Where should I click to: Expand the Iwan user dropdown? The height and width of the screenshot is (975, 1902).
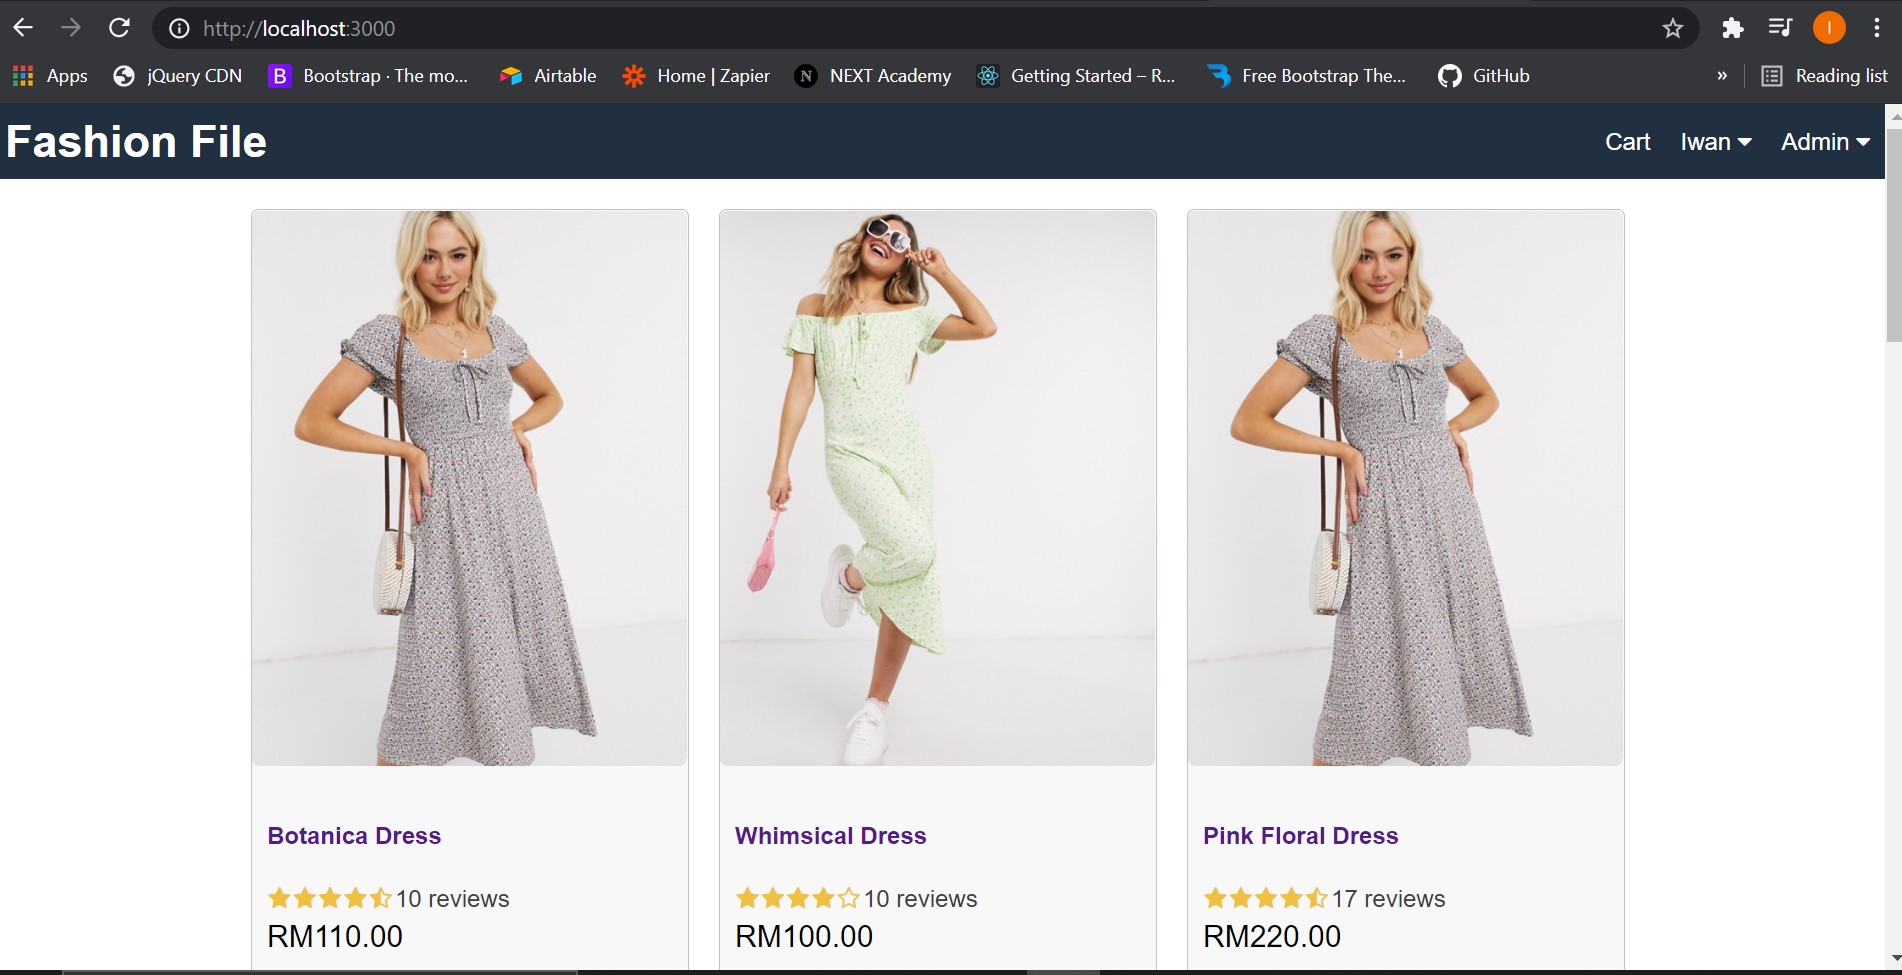(1715, 142)
